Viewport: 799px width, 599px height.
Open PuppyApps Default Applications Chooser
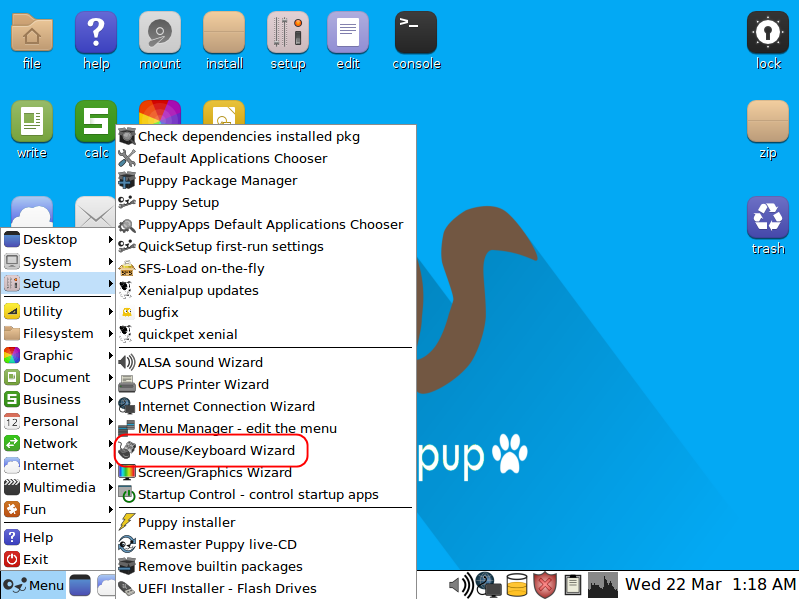(x=266, y=224)
